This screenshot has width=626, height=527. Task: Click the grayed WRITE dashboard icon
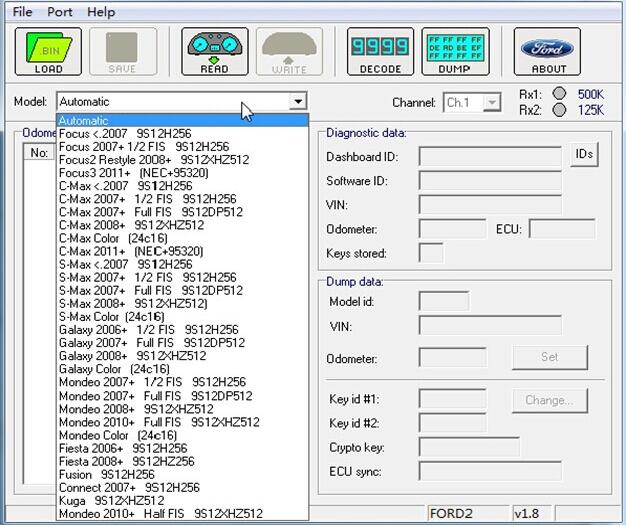pos(289,52)
